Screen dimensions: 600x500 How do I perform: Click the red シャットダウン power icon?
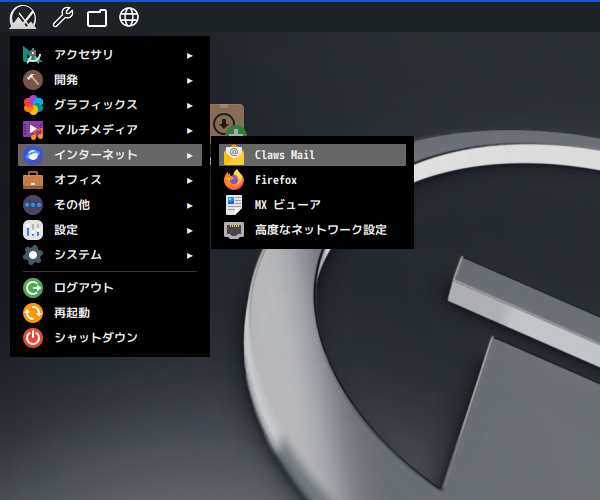click(x=33, y=338)
